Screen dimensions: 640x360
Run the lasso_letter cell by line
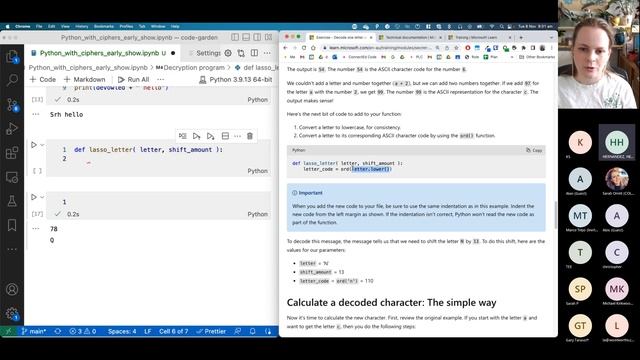tap(182, 136)
